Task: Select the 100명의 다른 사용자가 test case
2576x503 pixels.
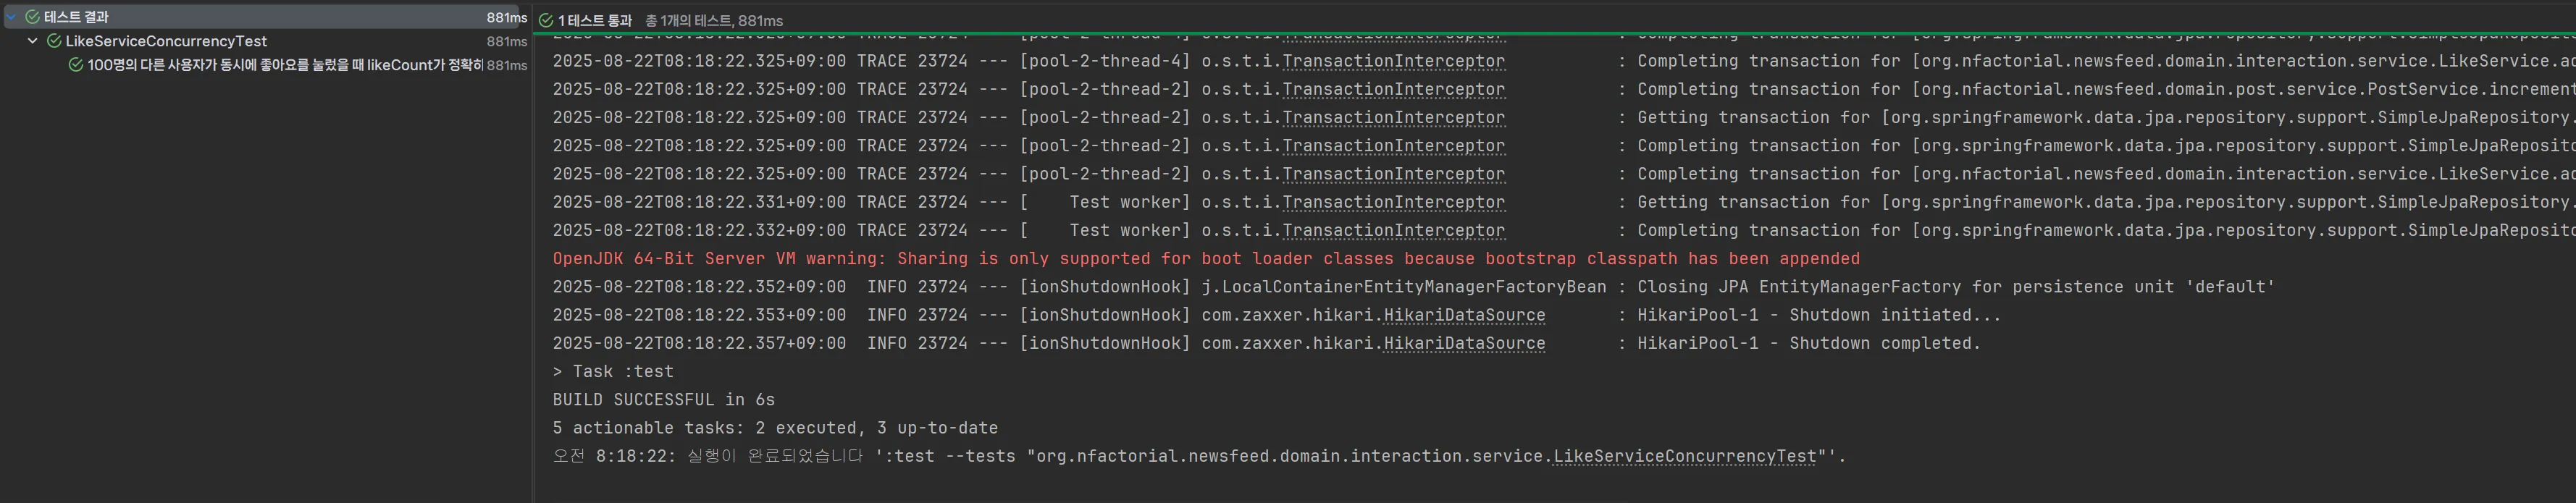Action: coord(284,65)
